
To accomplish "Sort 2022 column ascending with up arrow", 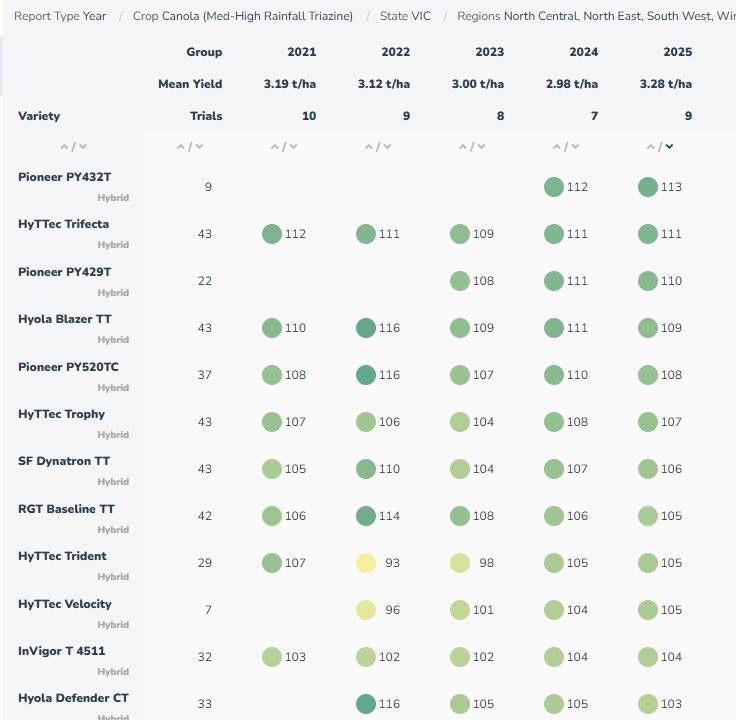I will click(368, 147).
